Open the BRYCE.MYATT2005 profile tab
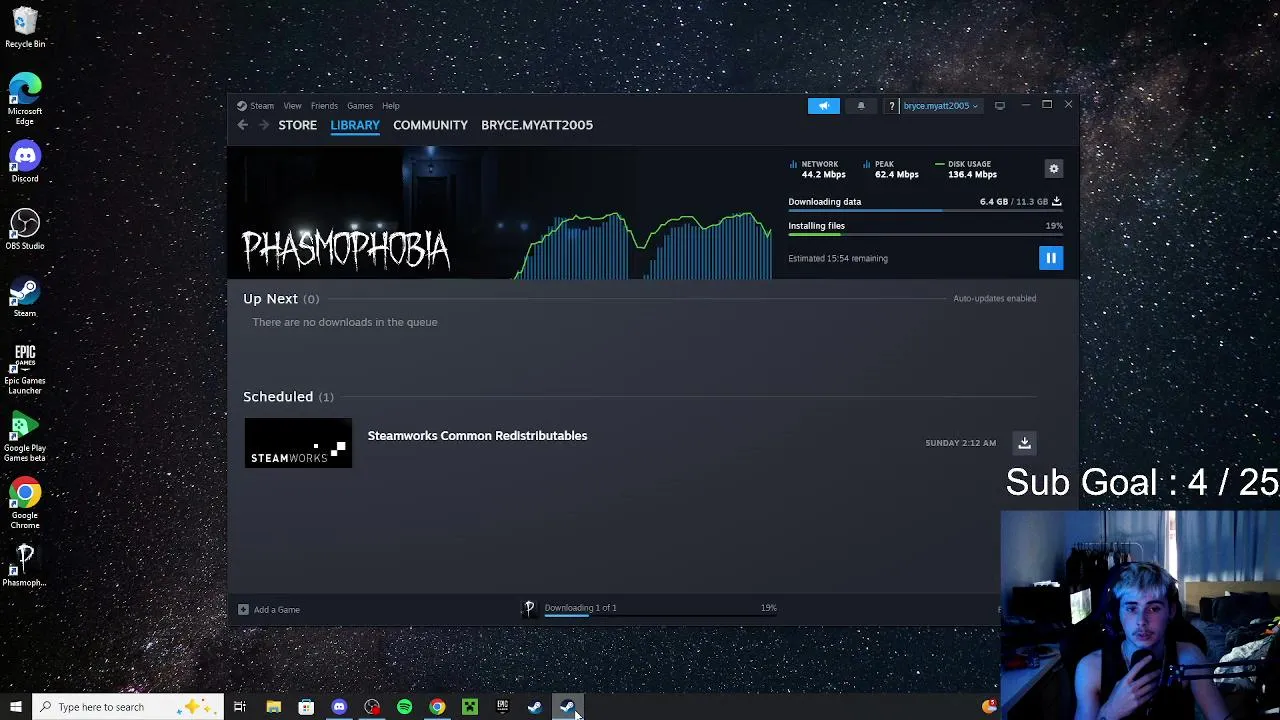Image resolution: width=1280 pixels, height=720 pixels. click(537, 125)
